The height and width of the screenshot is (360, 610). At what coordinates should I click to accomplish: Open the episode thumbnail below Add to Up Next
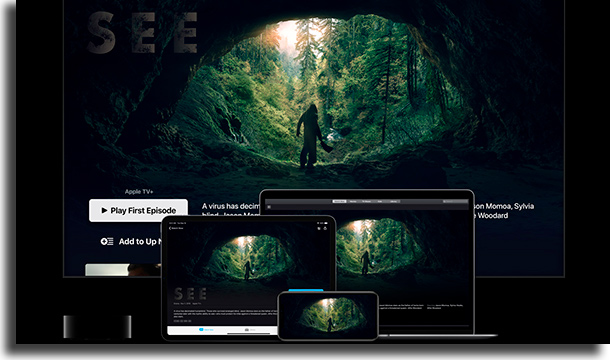(x=123, y=270)
